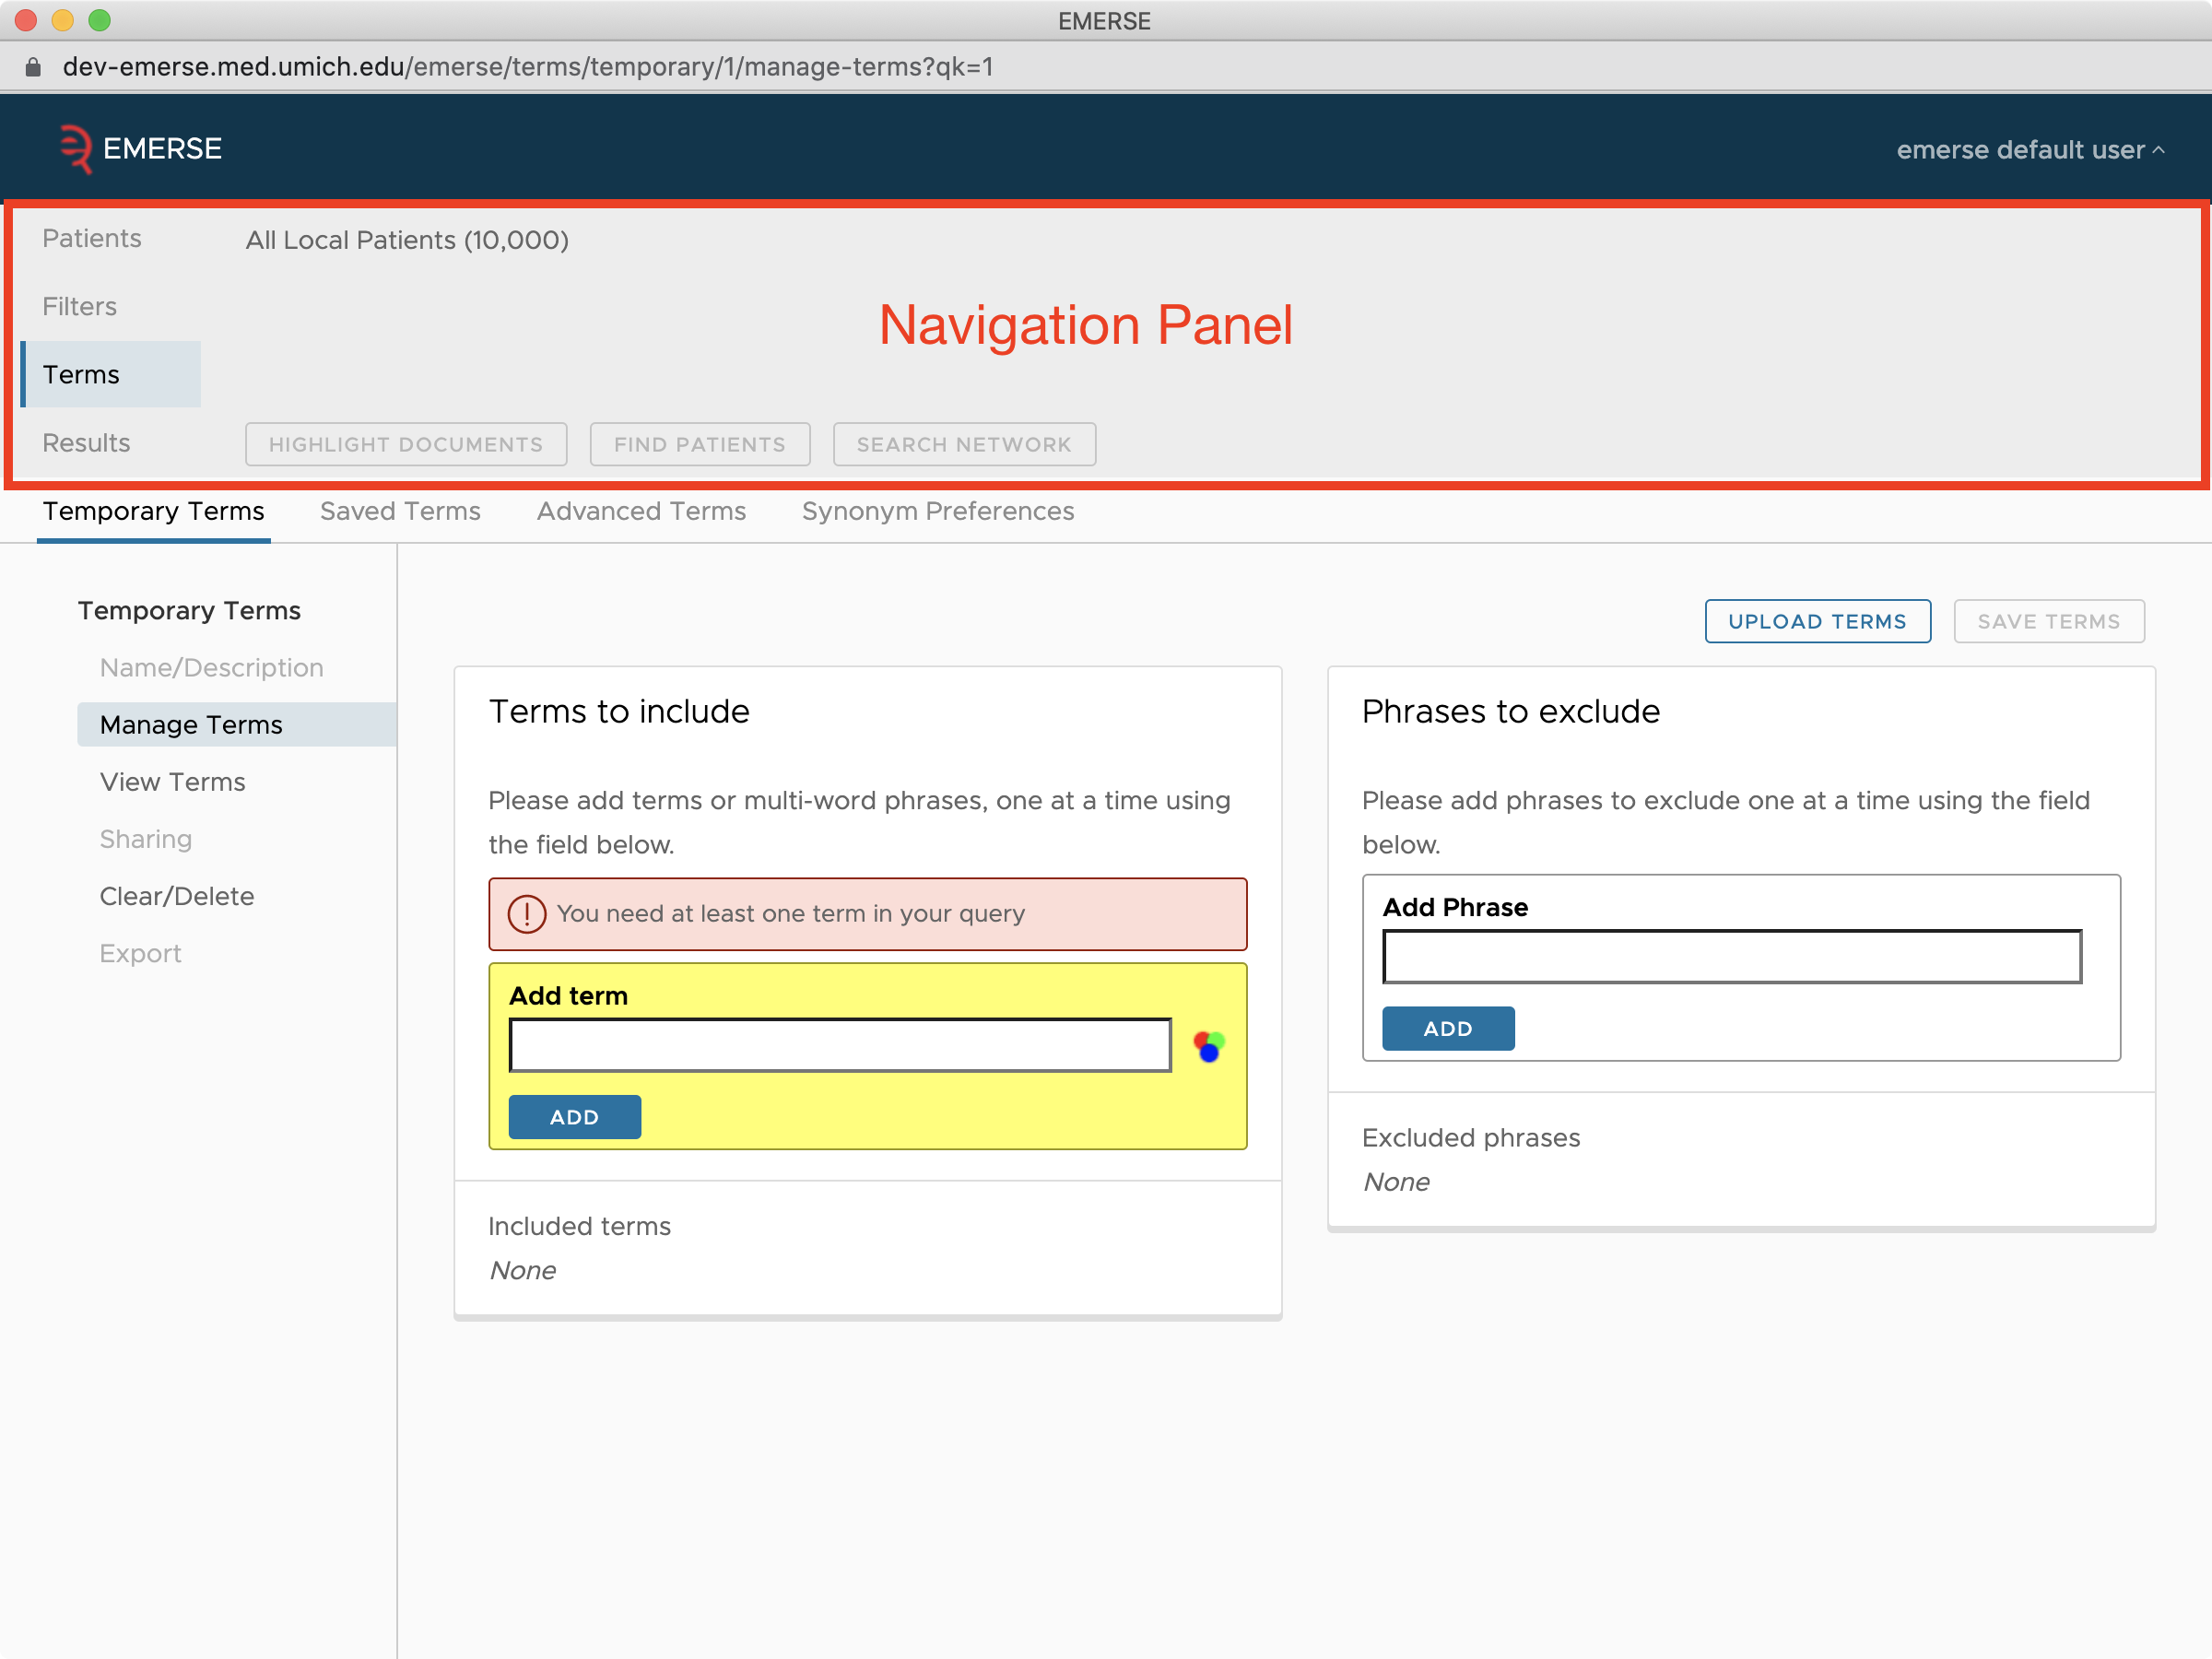Click Temporary Terms sidebar heading
This screenshot has height=1659, width=2212.
[189, 610]
